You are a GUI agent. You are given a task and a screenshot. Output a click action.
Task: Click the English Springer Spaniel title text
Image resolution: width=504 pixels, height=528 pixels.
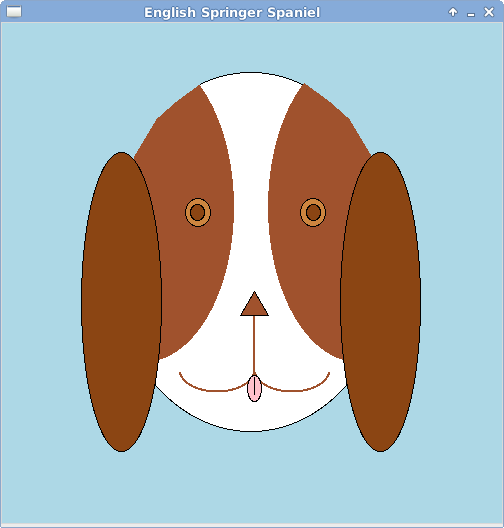click(x=232, y=12)
